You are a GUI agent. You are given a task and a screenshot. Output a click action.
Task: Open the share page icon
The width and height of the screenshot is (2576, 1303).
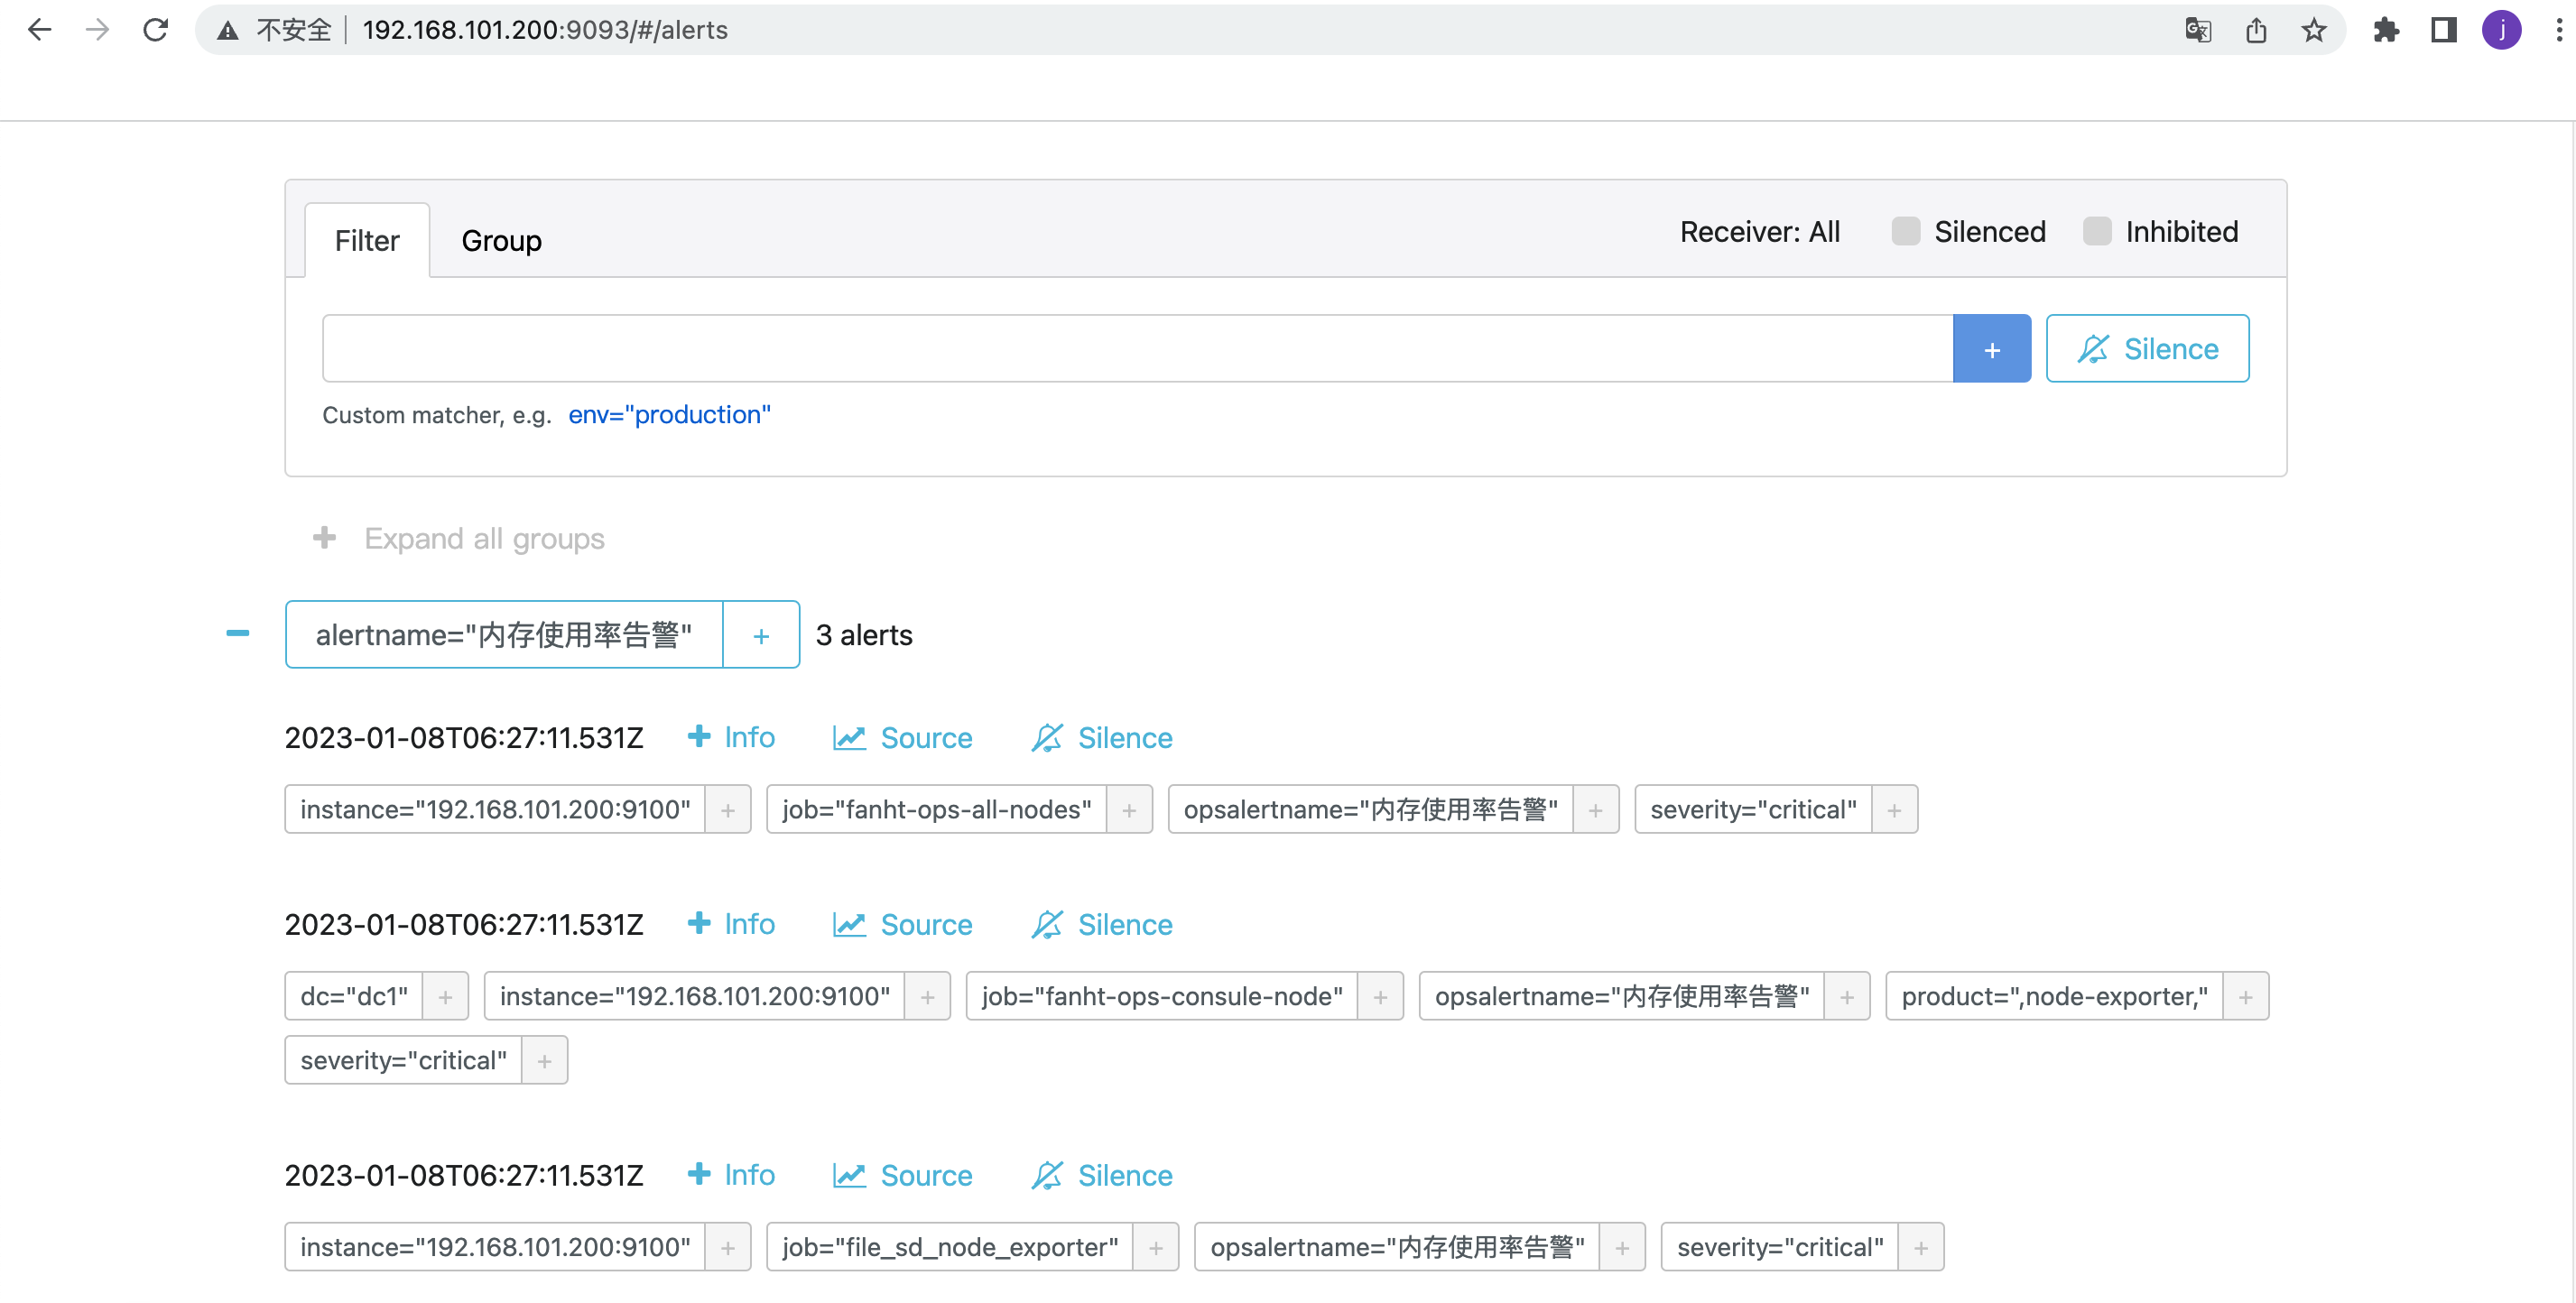pyautogui.click(x=2256, y=30)
